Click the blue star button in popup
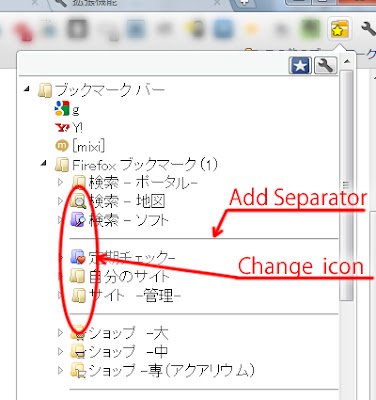376x400 pixels. click(x=300, y=65)
